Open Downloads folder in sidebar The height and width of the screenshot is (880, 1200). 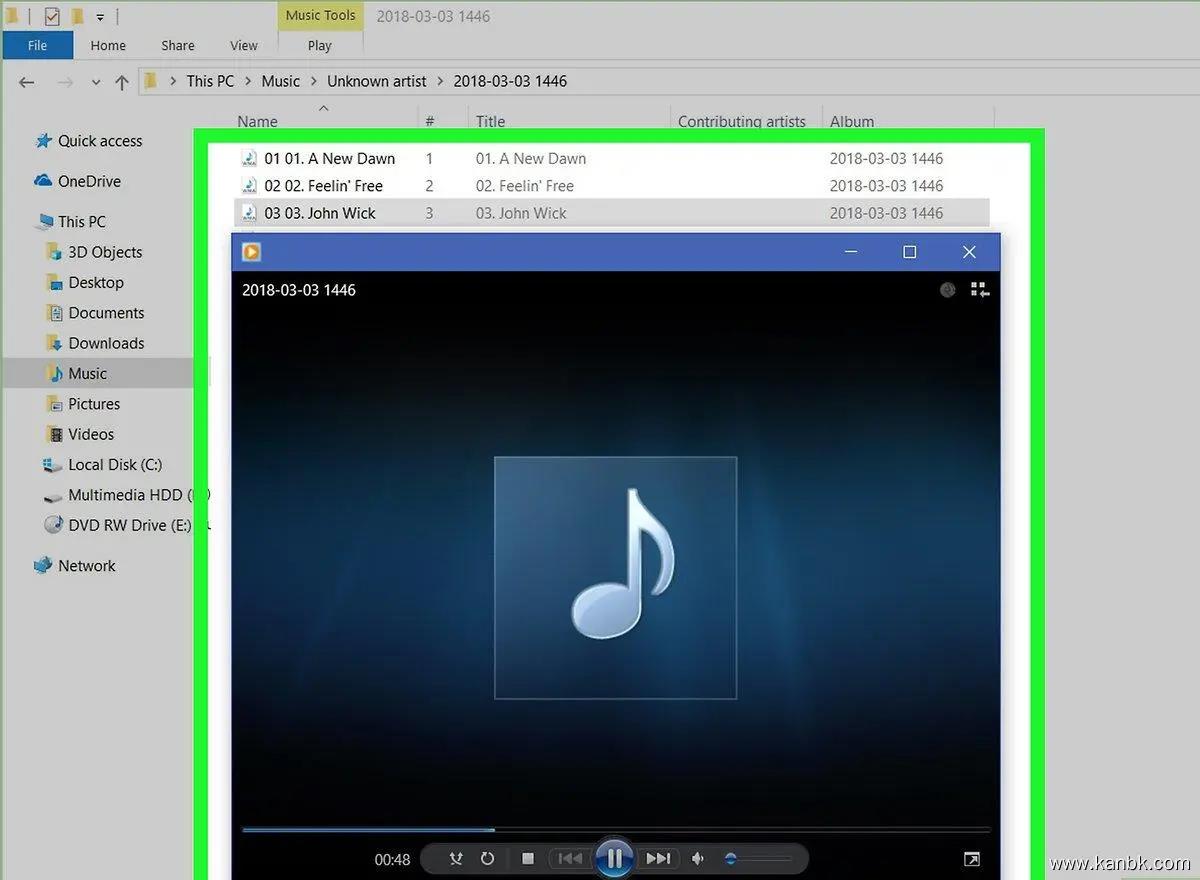(x=106, y=343)
